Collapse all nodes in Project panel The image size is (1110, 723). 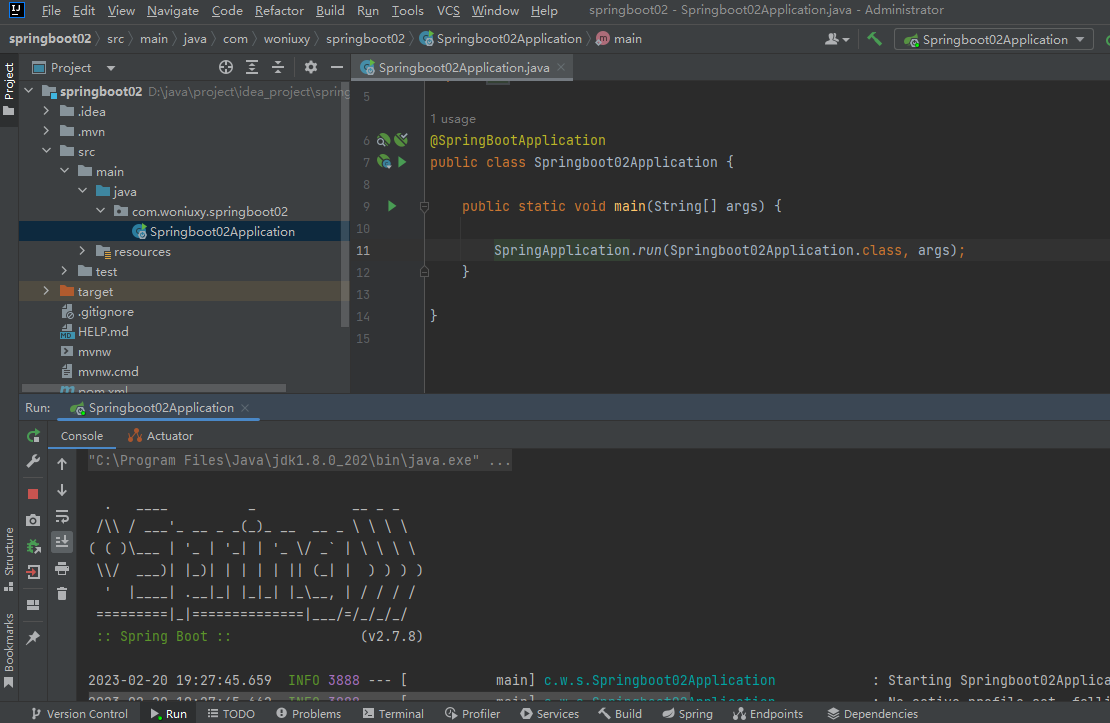point(278,67)
